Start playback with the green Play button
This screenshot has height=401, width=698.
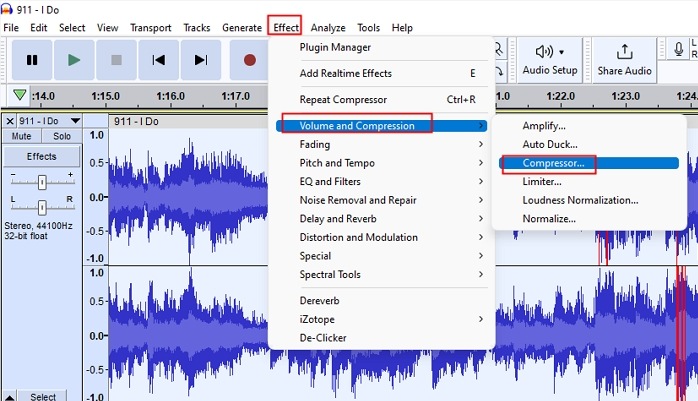coord(74,60)
